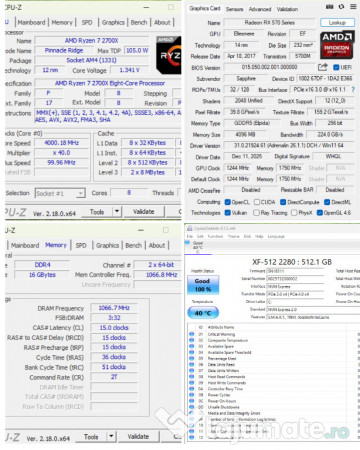This screenshot has height=450, width=360.
Task: Toggle the OpenCL checkbox
Action: [x=228, y=202]
